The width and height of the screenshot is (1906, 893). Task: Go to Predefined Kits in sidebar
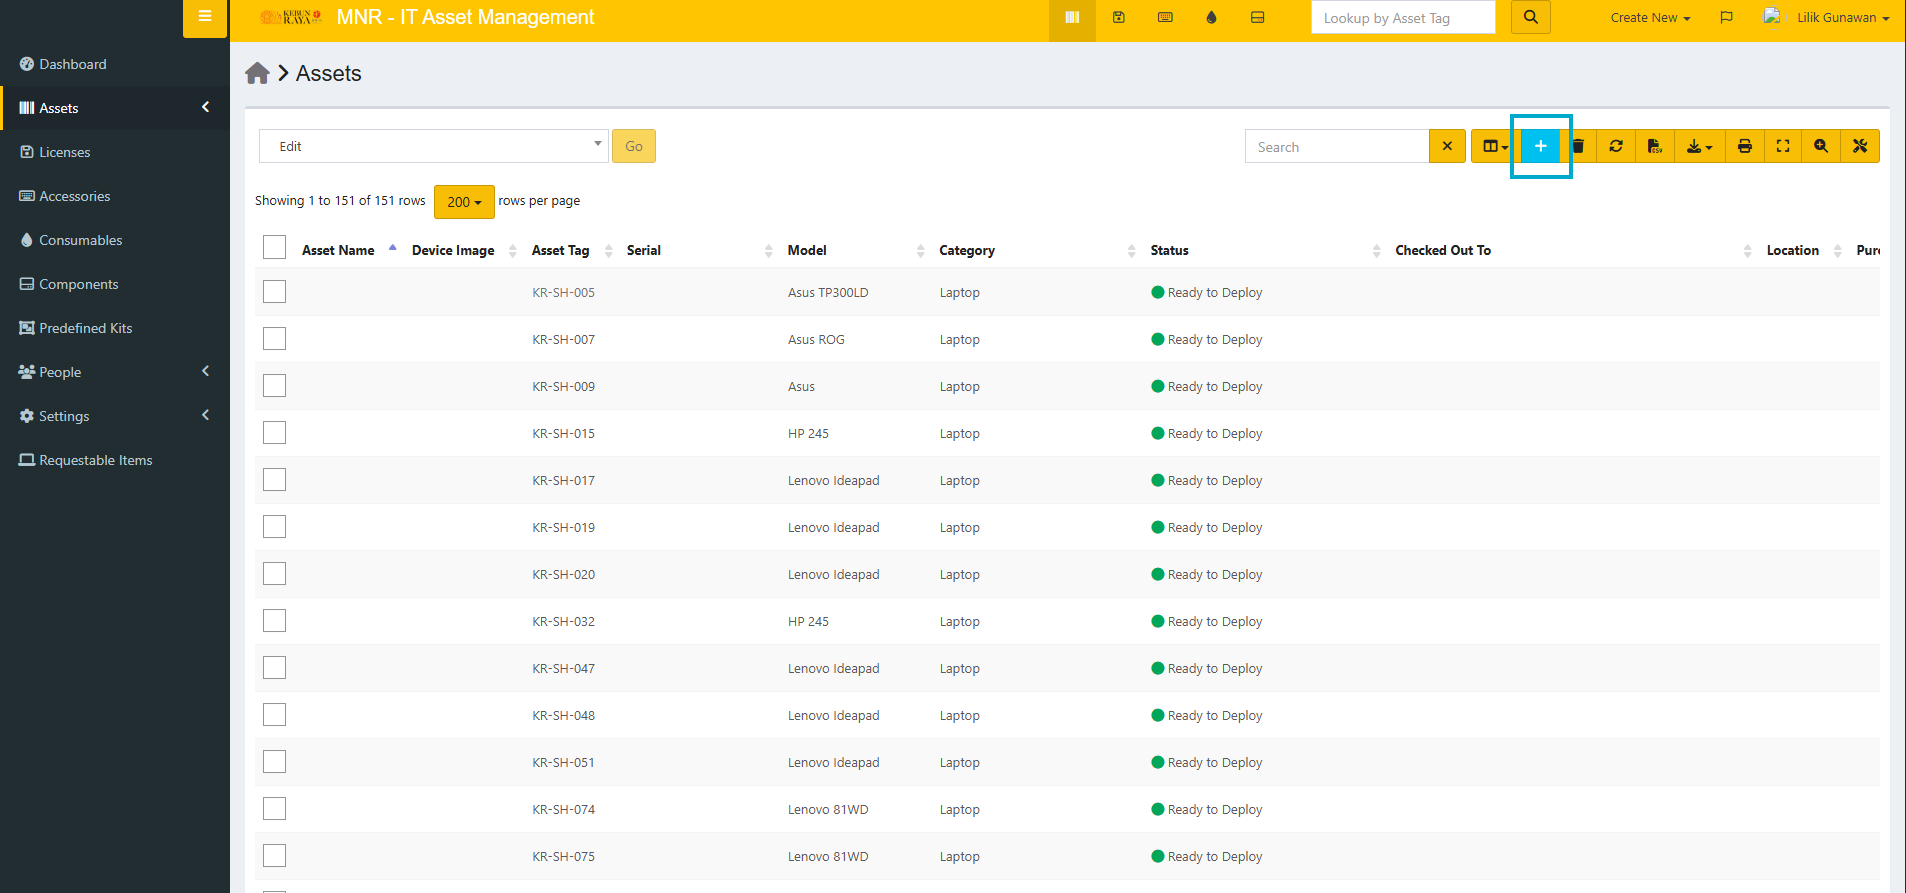coord(85,328)
